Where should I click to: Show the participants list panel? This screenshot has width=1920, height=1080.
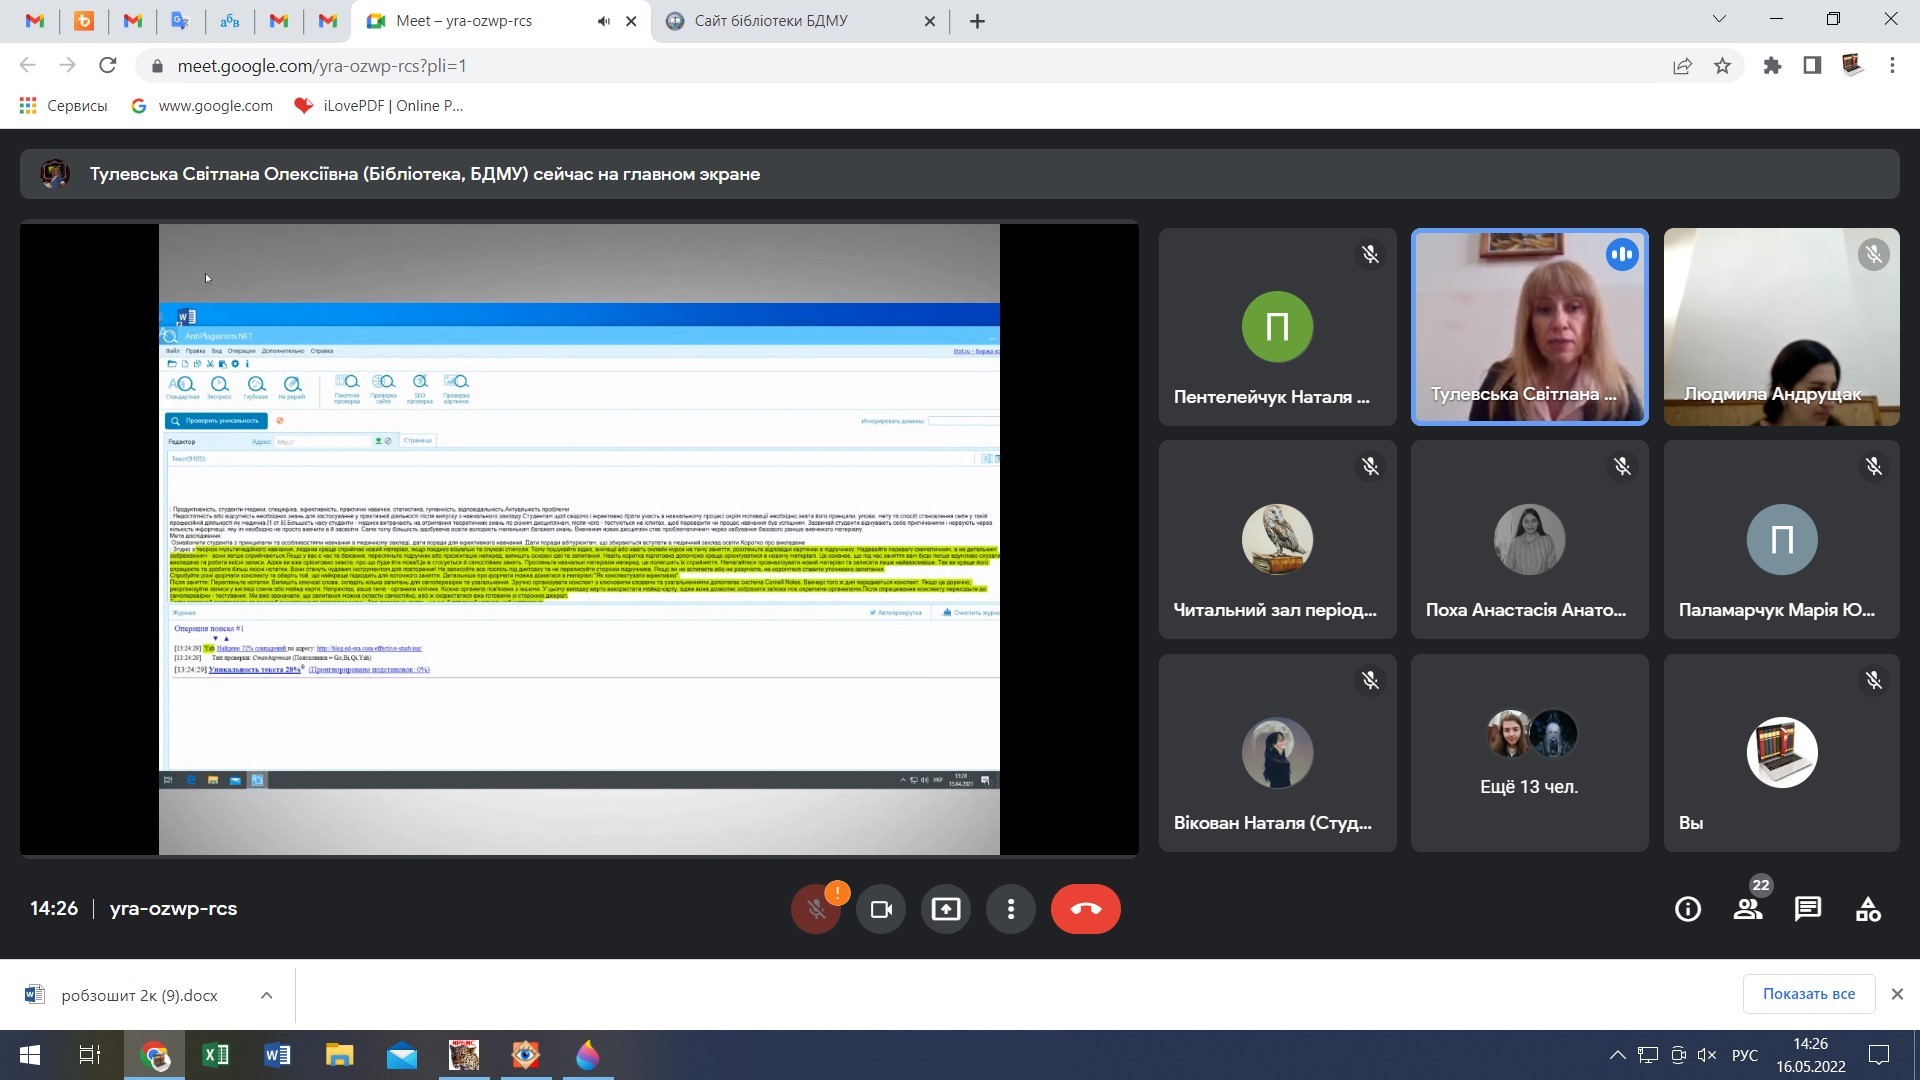point(1748,909)
